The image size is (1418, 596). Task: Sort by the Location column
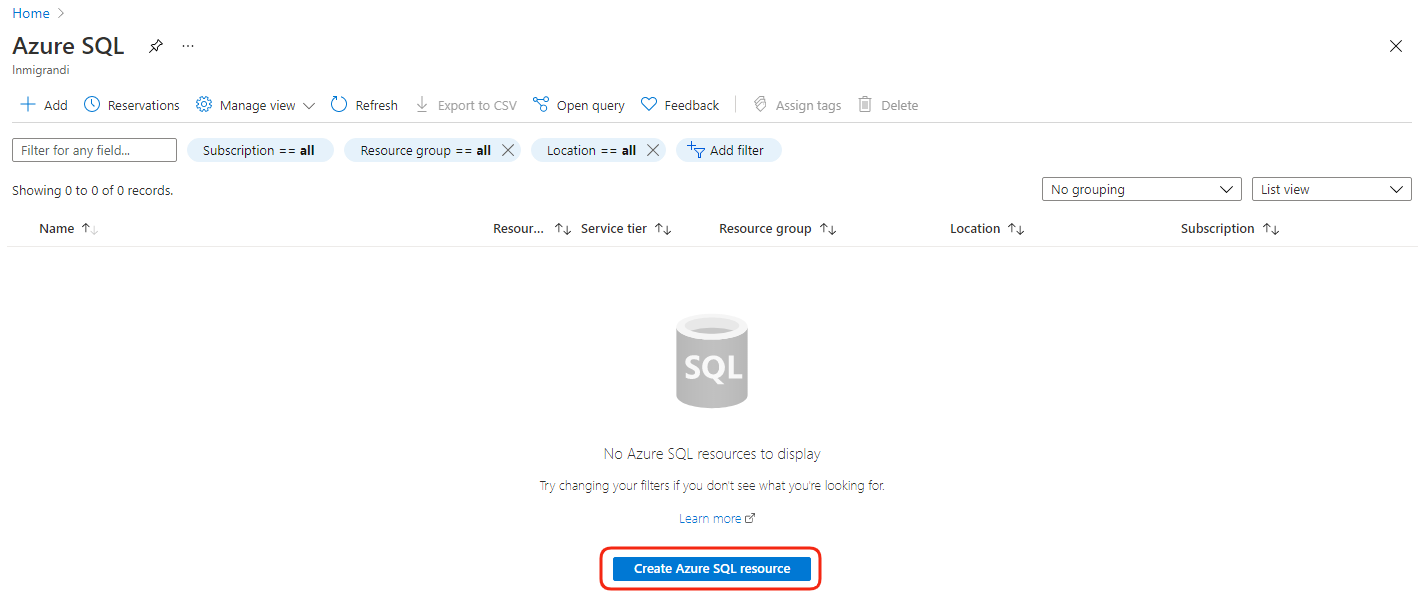tap(987, 229)
